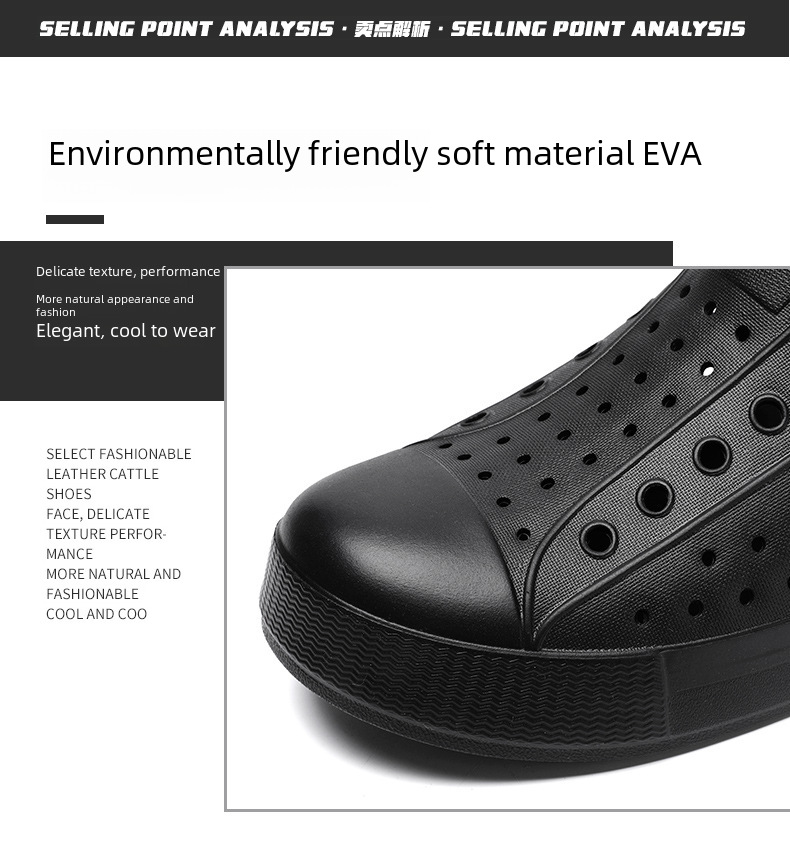
Task: Click the right 'SELLING POINT ANALYSIS' banner text
Action: 598,29
